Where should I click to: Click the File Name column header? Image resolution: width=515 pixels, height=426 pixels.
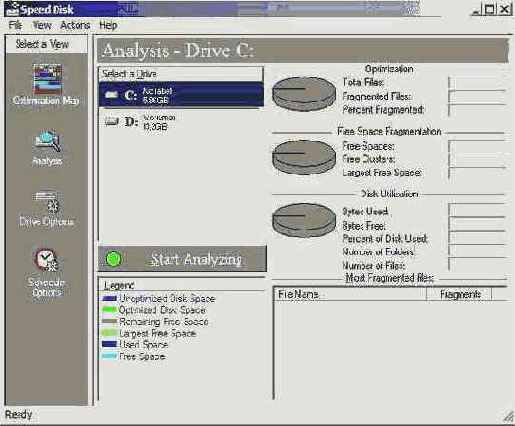[x=351, y=294]
